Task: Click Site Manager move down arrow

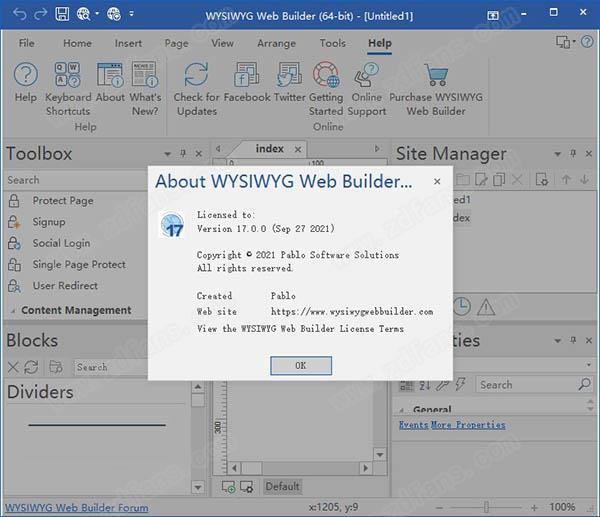Action: coord(584,179)
